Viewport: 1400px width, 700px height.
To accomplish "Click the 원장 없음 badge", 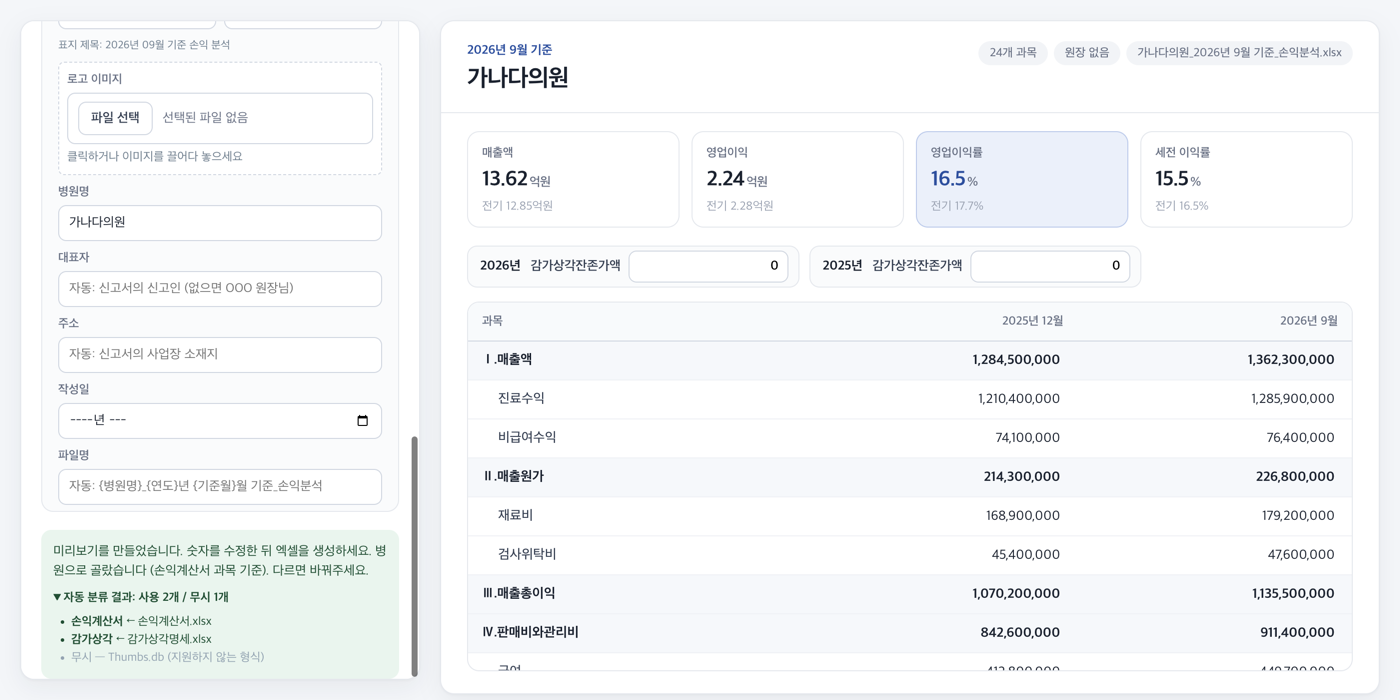I will [1087, 53].
